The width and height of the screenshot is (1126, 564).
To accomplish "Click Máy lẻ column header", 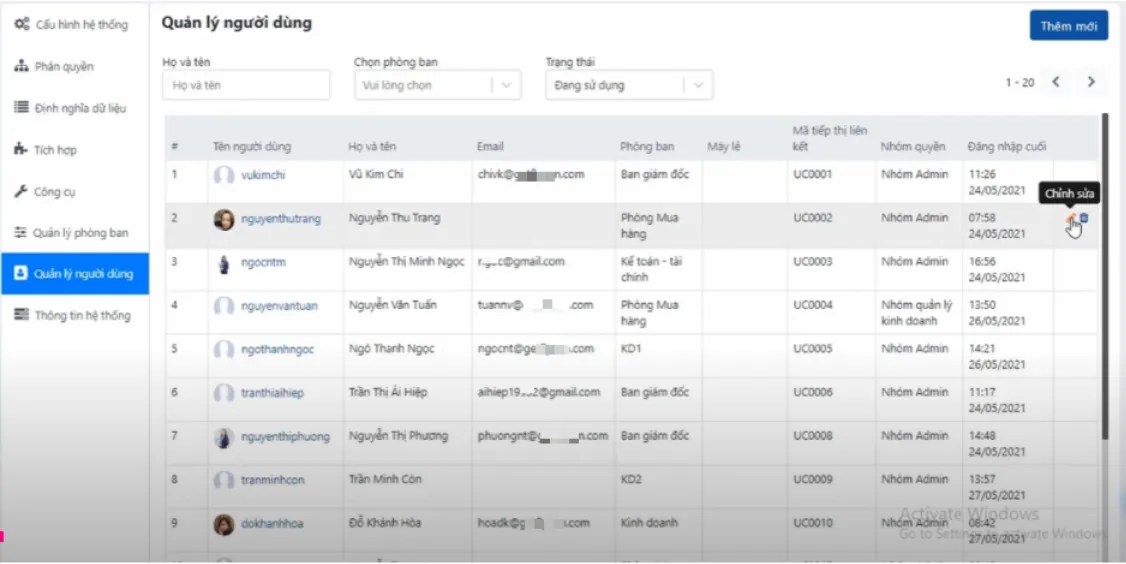I will [x=724, y=147].
